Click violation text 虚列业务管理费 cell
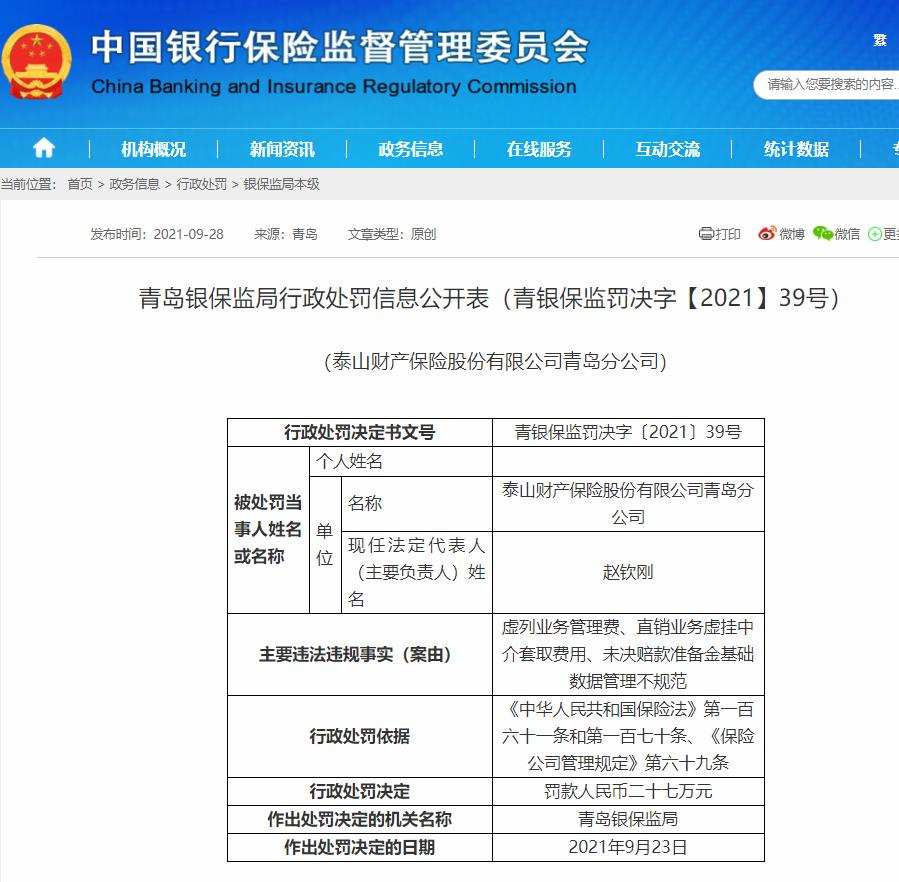The height and width of the screenshot is (882, 899). coord(628,654)
